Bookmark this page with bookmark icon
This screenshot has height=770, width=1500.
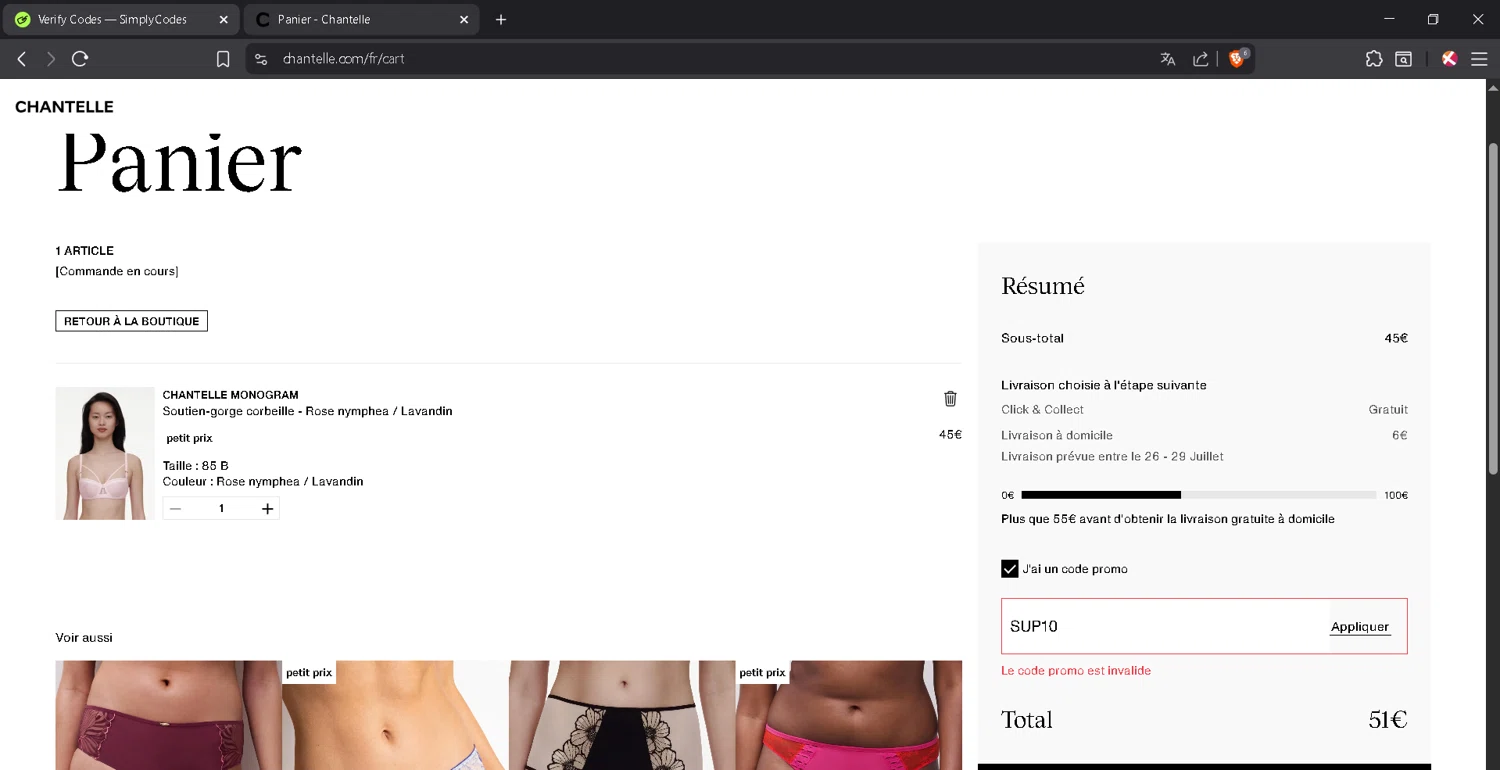[x=223, y=59]
